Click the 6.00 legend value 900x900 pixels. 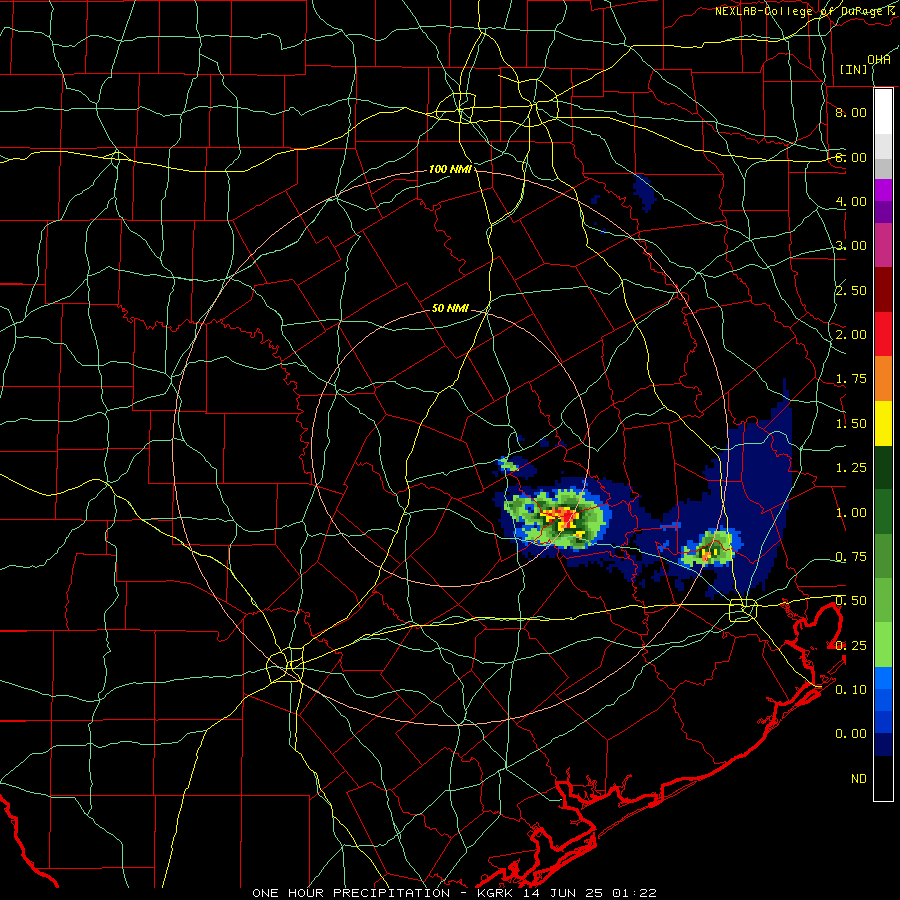tap(851, 157)
